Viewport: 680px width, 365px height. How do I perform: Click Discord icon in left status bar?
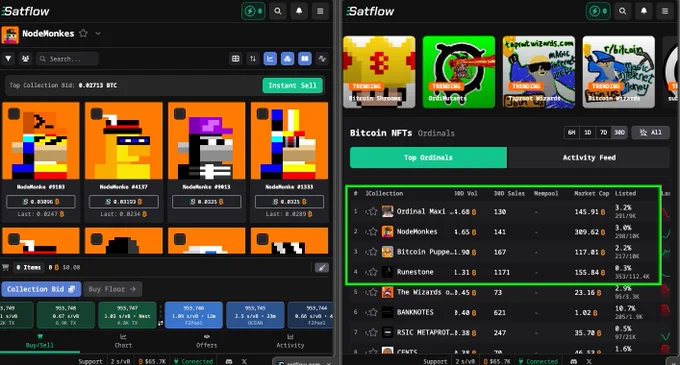click(229, 361)
